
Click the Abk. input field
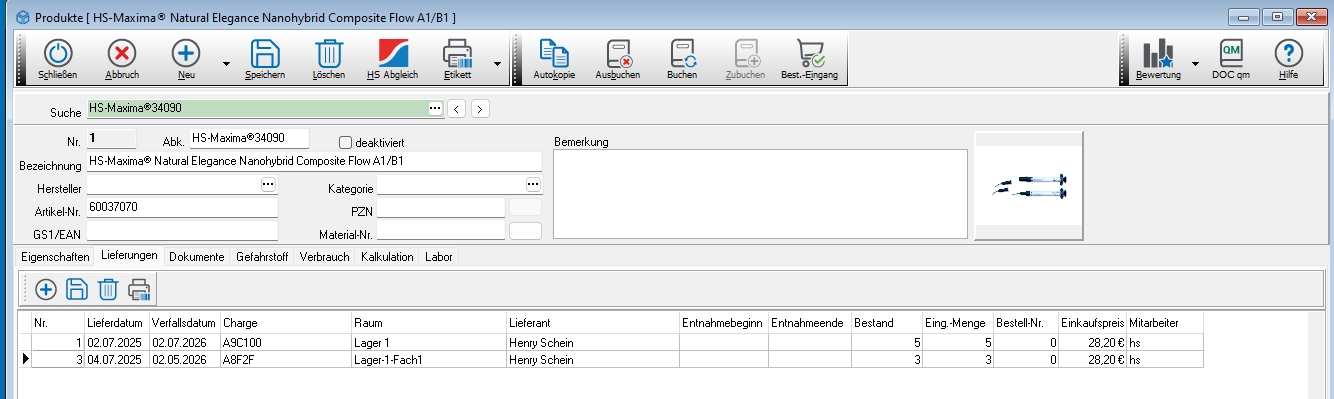(249, 138)
